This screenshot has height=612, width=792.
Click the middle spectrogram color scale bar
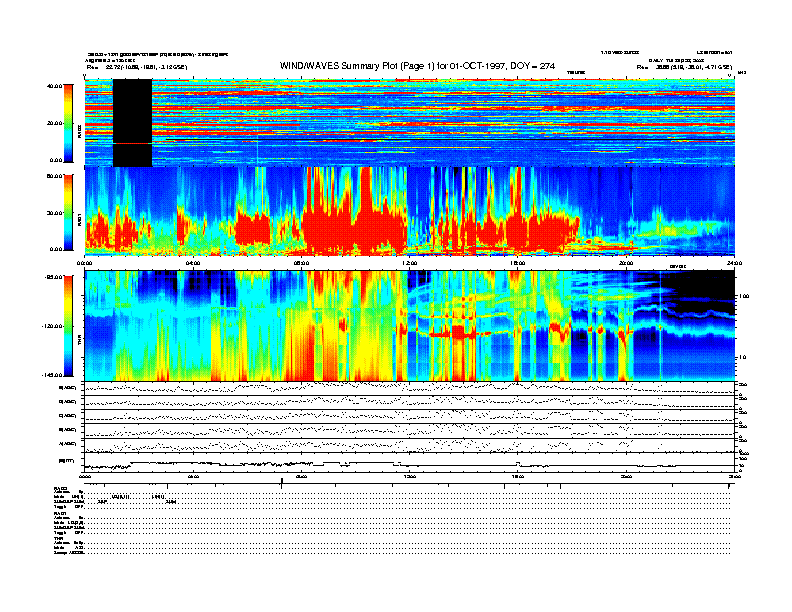coord(68,212)
